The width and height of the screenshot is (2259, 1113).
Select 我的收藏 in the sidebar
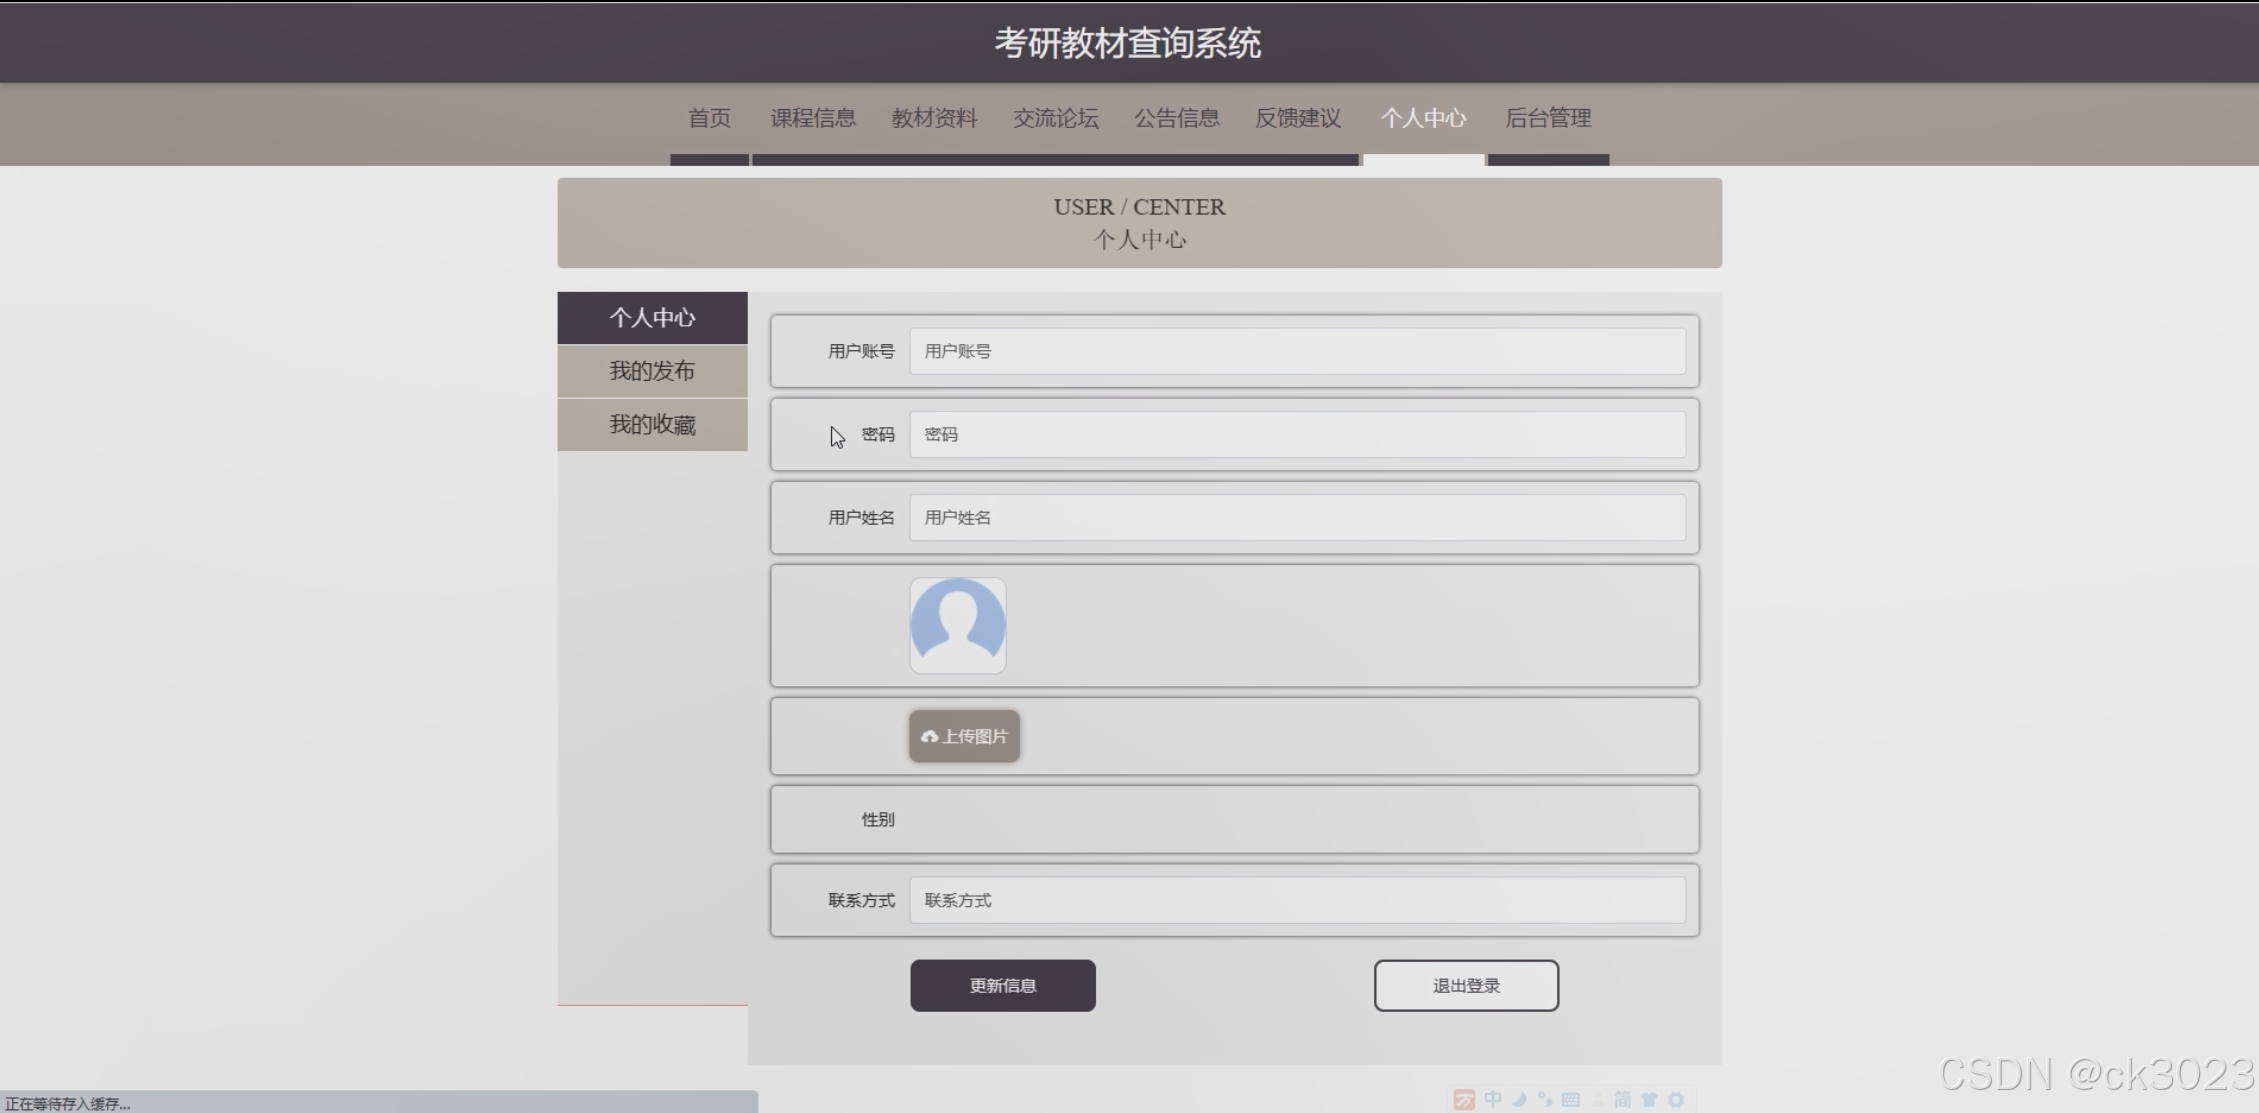tap(652, 425)
